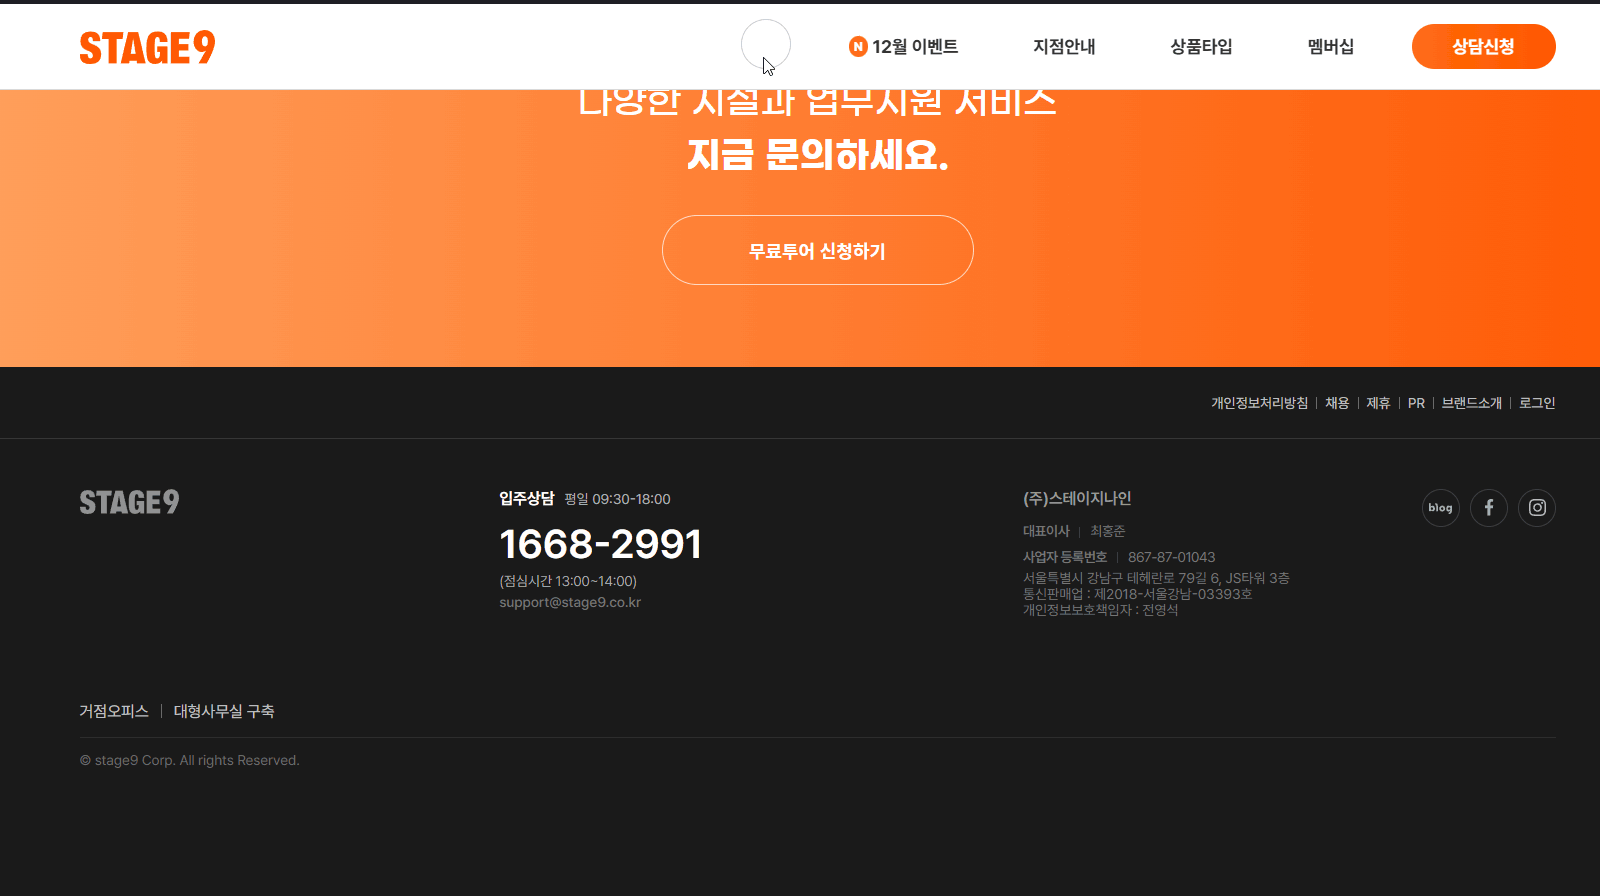1600x896 pixels.
Task: Click the STAGE9 logo in header
Action: (147, 47)
